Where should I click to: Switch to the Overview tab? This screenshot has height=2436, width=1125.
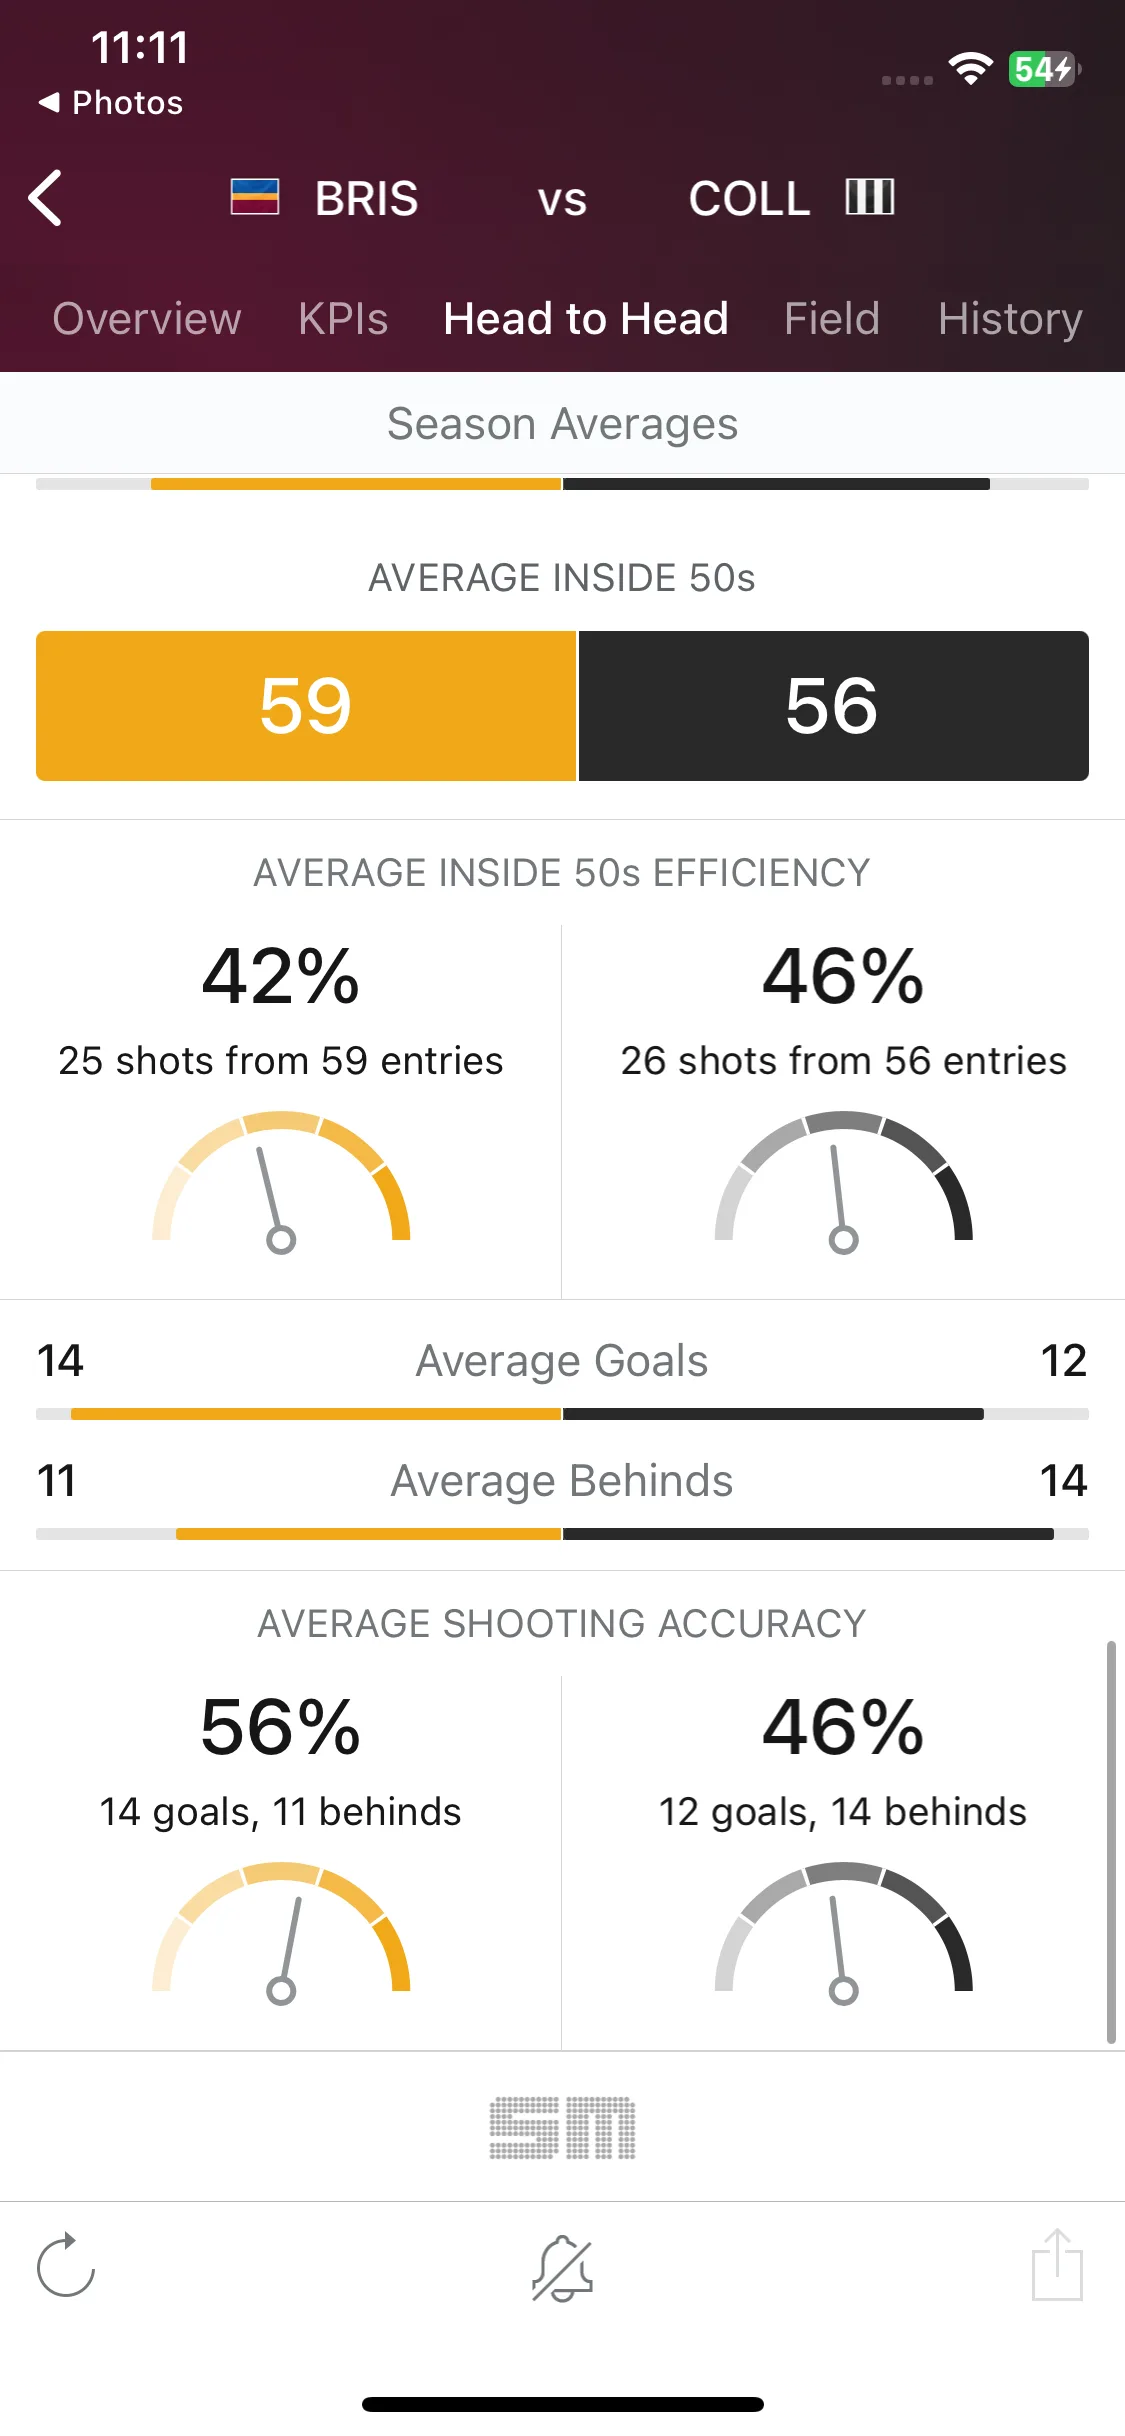[x=147, y=319]
